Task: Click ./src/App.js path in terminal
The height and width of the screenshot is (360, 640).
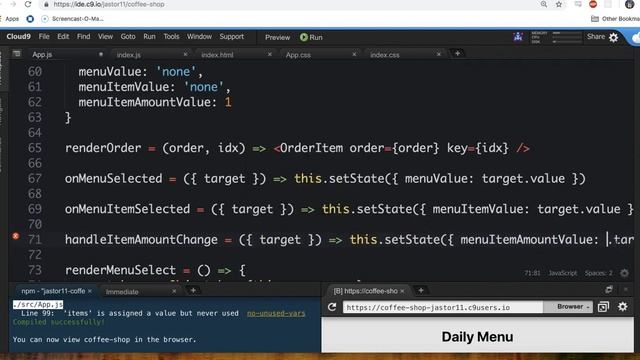Action: tap(38, 304)
